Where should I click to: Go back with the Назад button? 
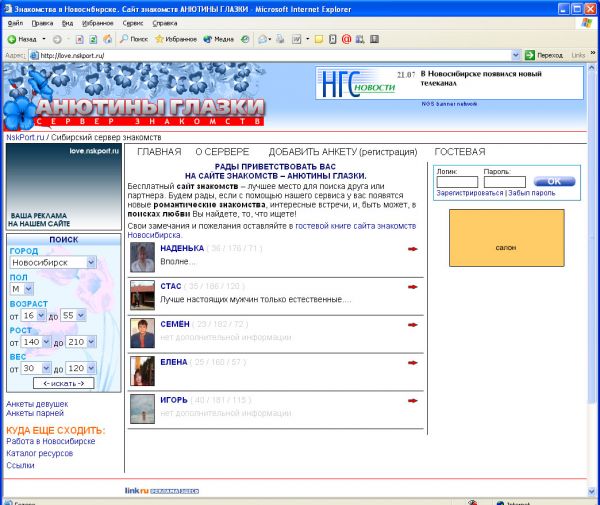pyautogui.click(x=22, y=39)
